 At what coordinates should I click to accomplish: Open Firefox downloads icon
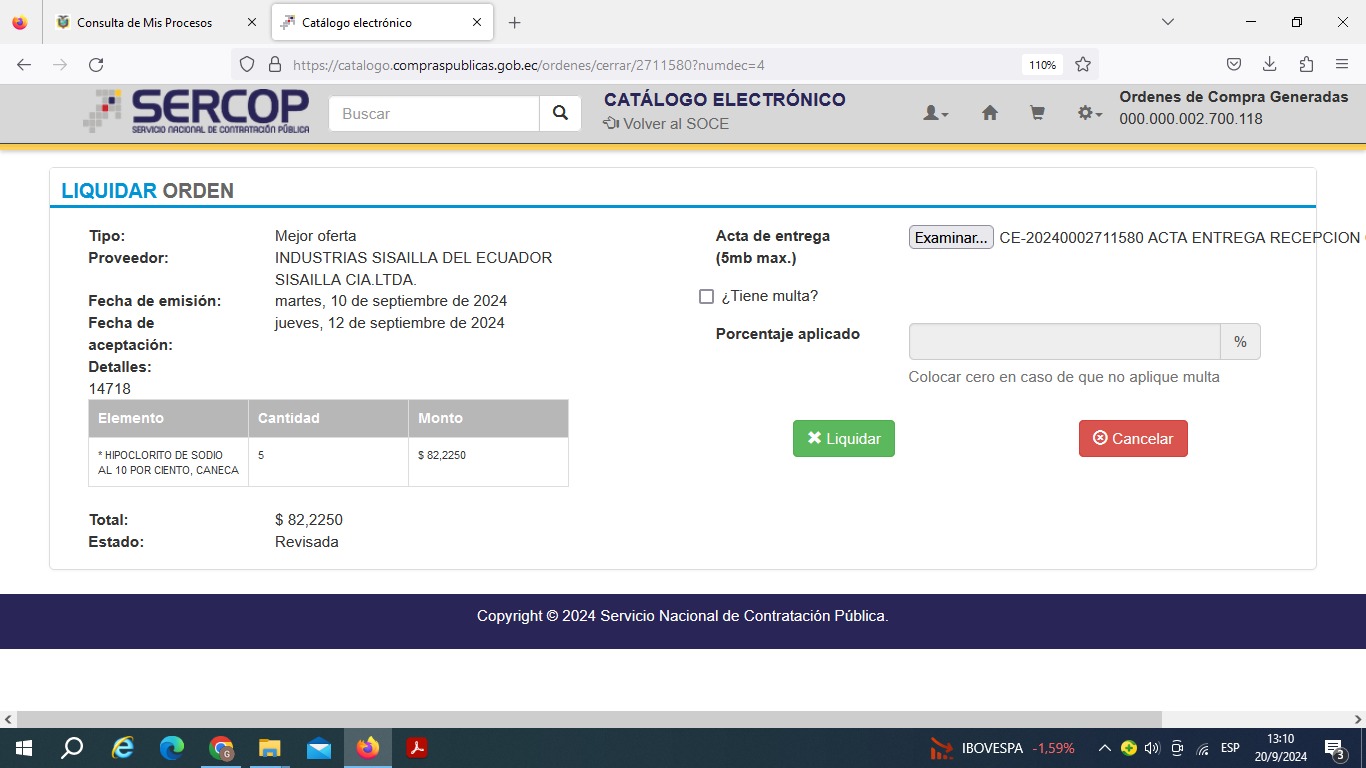pos(1269,65)
